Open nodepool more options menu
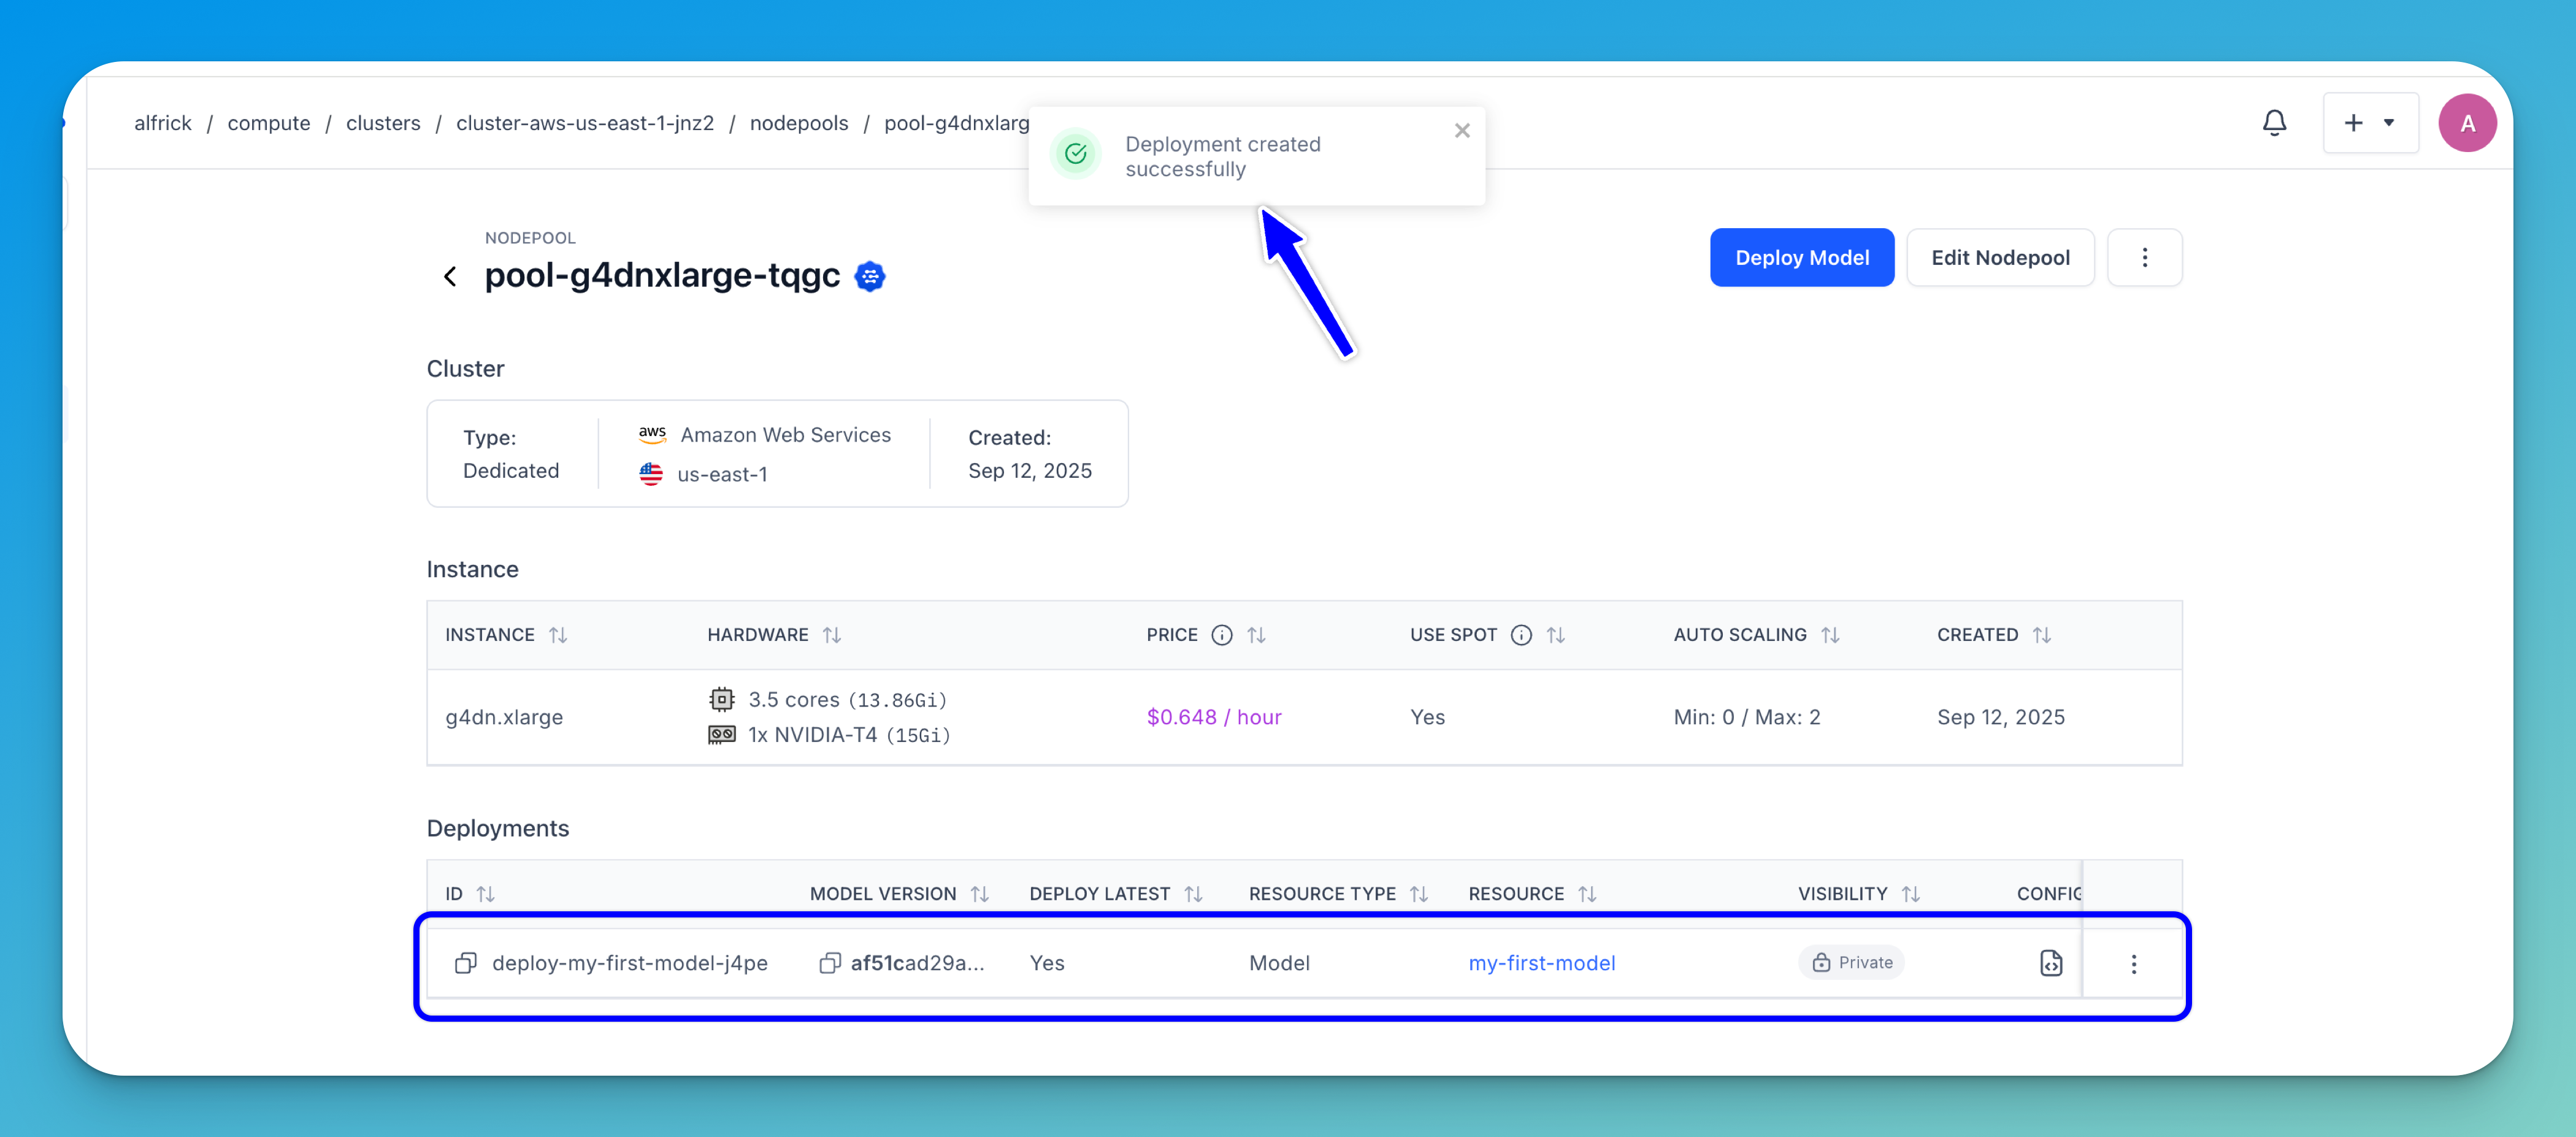Image resolution: width=2576 pixels, height=1137 pixels. 2144,258
